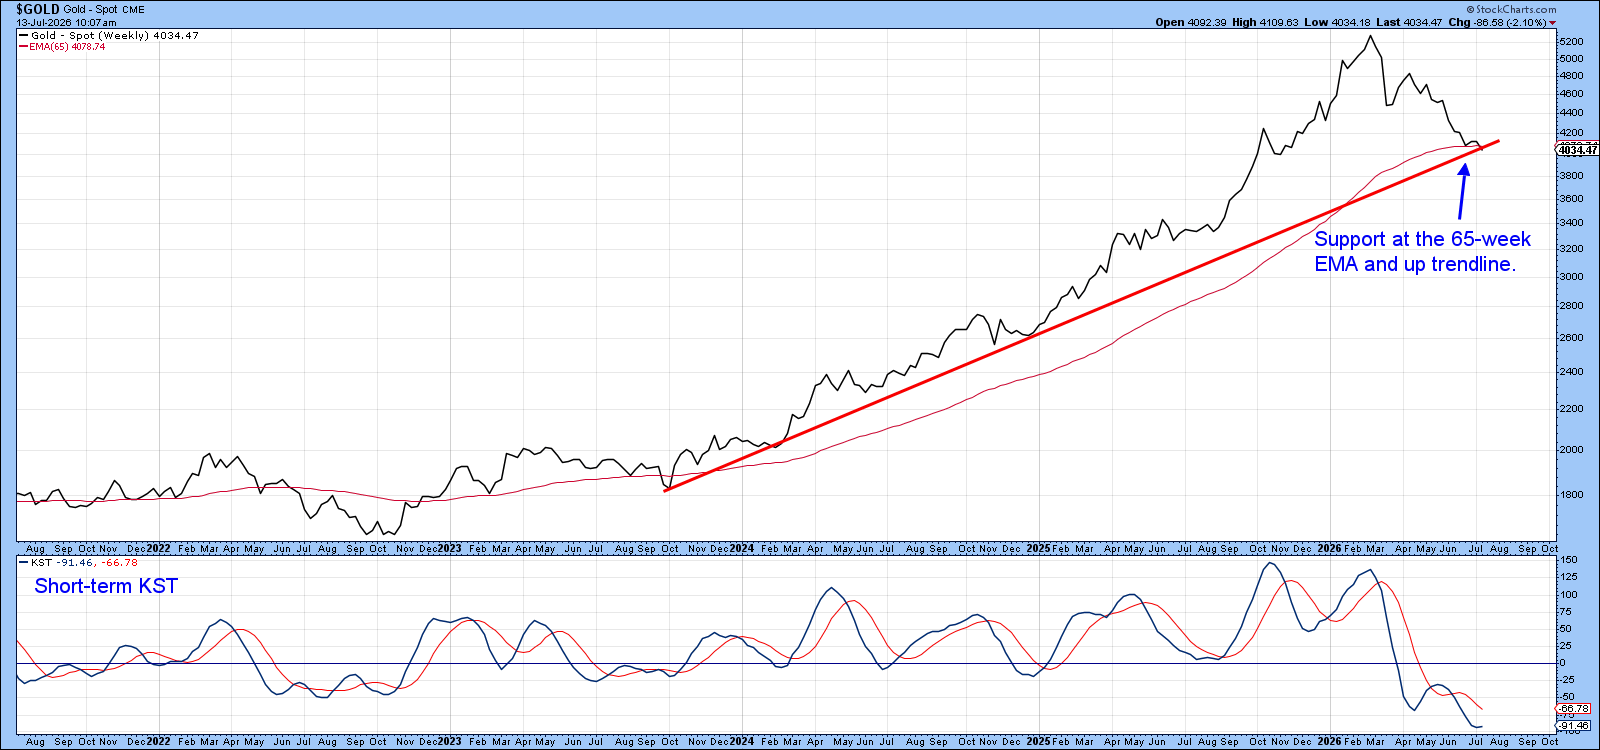Click the 'Gold - Spot (Weekly) 4034.47' legend entry
Image resolution: width=1600 pixels, height=750 pixels.
(x=115, y=35)
